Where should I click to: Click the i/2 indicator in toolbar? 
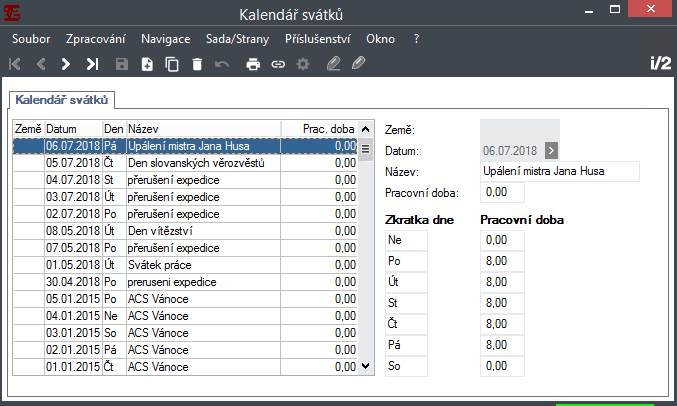pyautogui.click(x=661, y=63)
